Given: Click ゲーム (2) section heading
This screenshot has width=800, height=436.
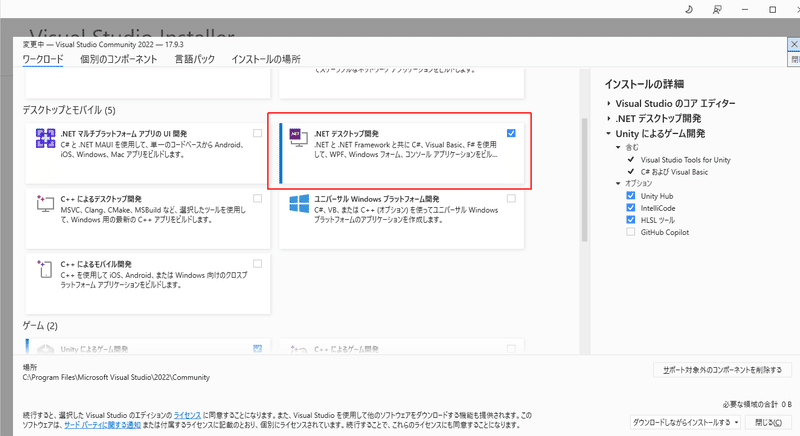Looking at the screenshot, I should pyautogui.click(x=40, y=326).
